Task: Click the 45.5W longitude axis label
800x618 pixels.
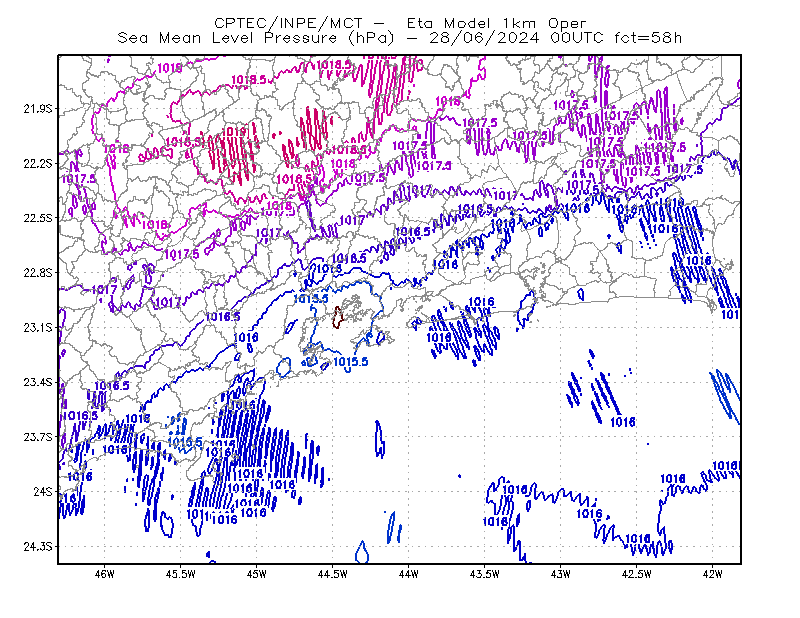Action: pyautogui.click(x=181, y=574)
